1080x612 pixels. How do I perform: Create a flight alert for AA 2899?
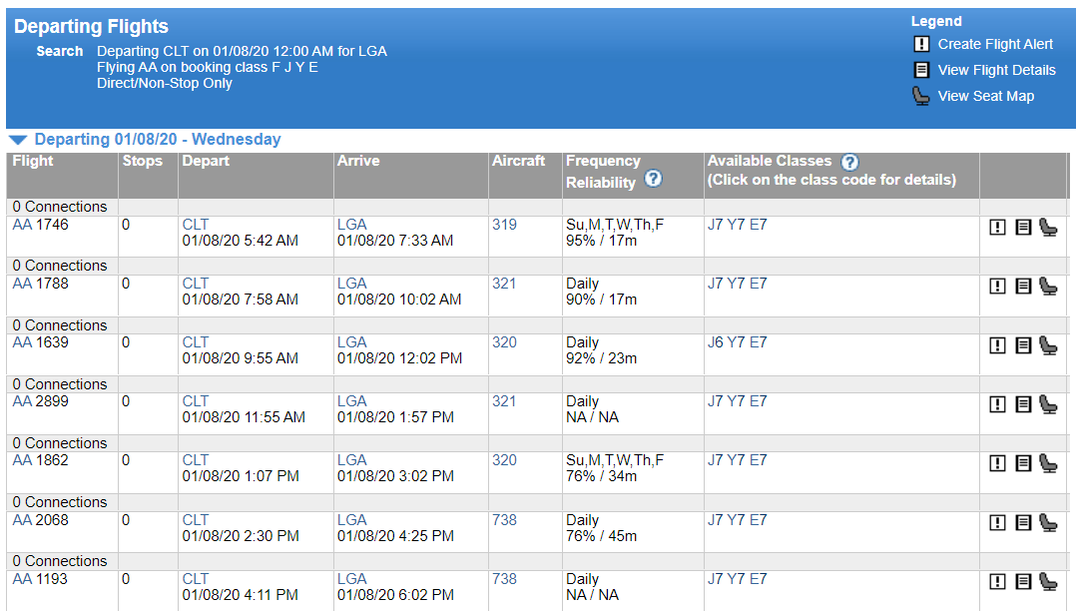tap(997, 404)
